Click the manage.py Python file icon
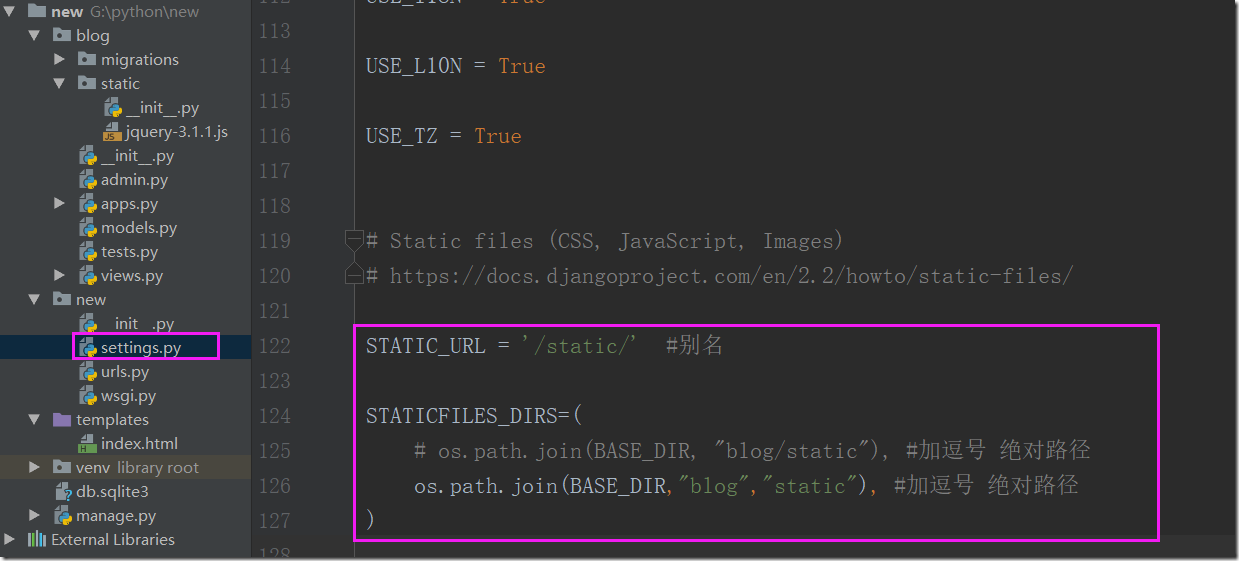 click(63, 516)
